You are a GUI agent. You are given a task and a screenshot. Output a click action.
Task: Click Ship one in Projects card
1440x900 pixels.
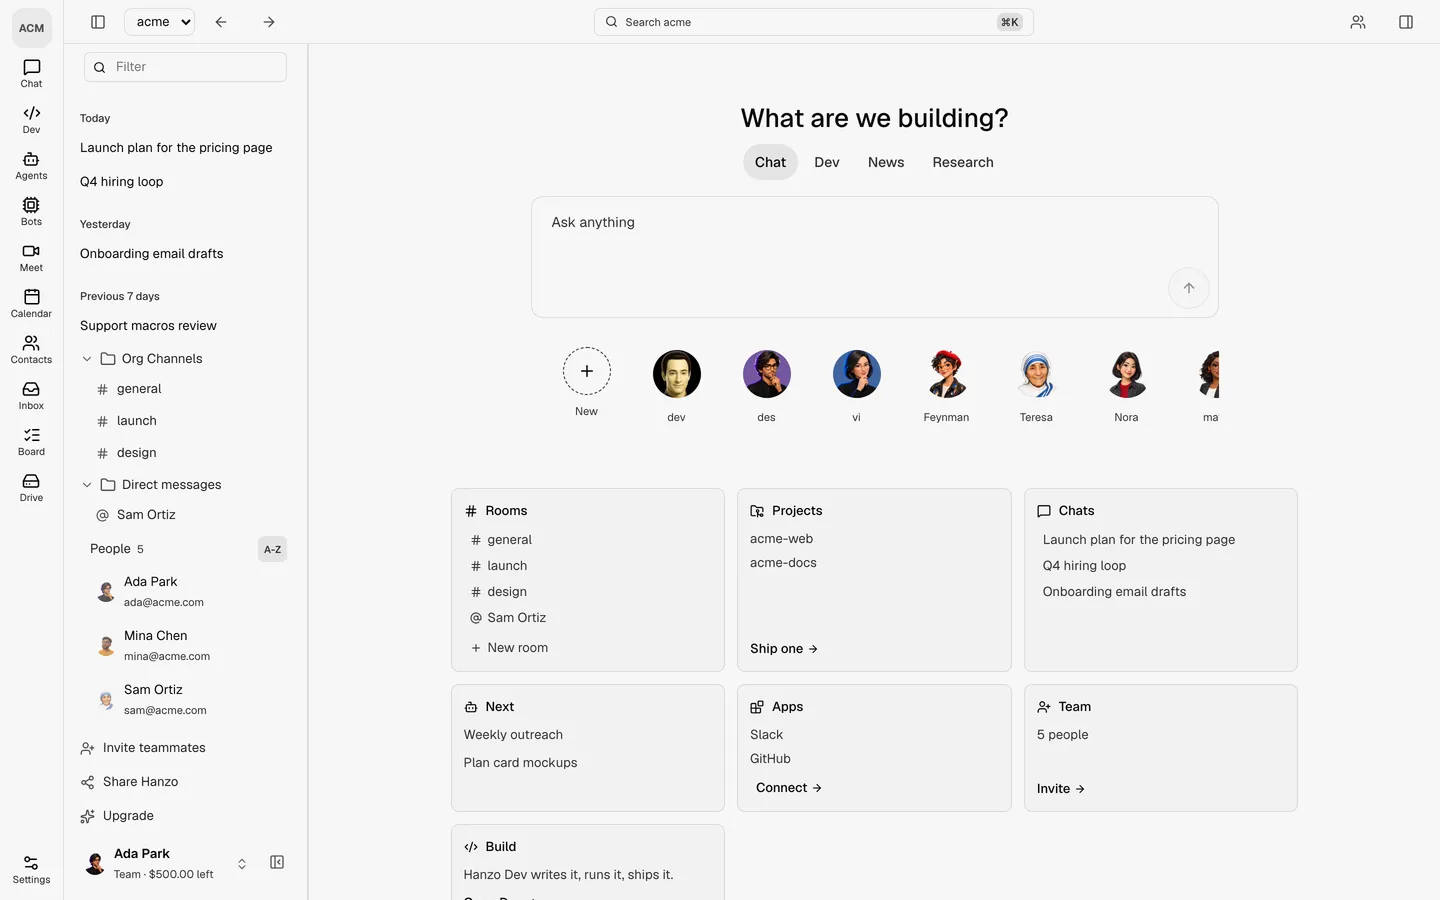784,649
